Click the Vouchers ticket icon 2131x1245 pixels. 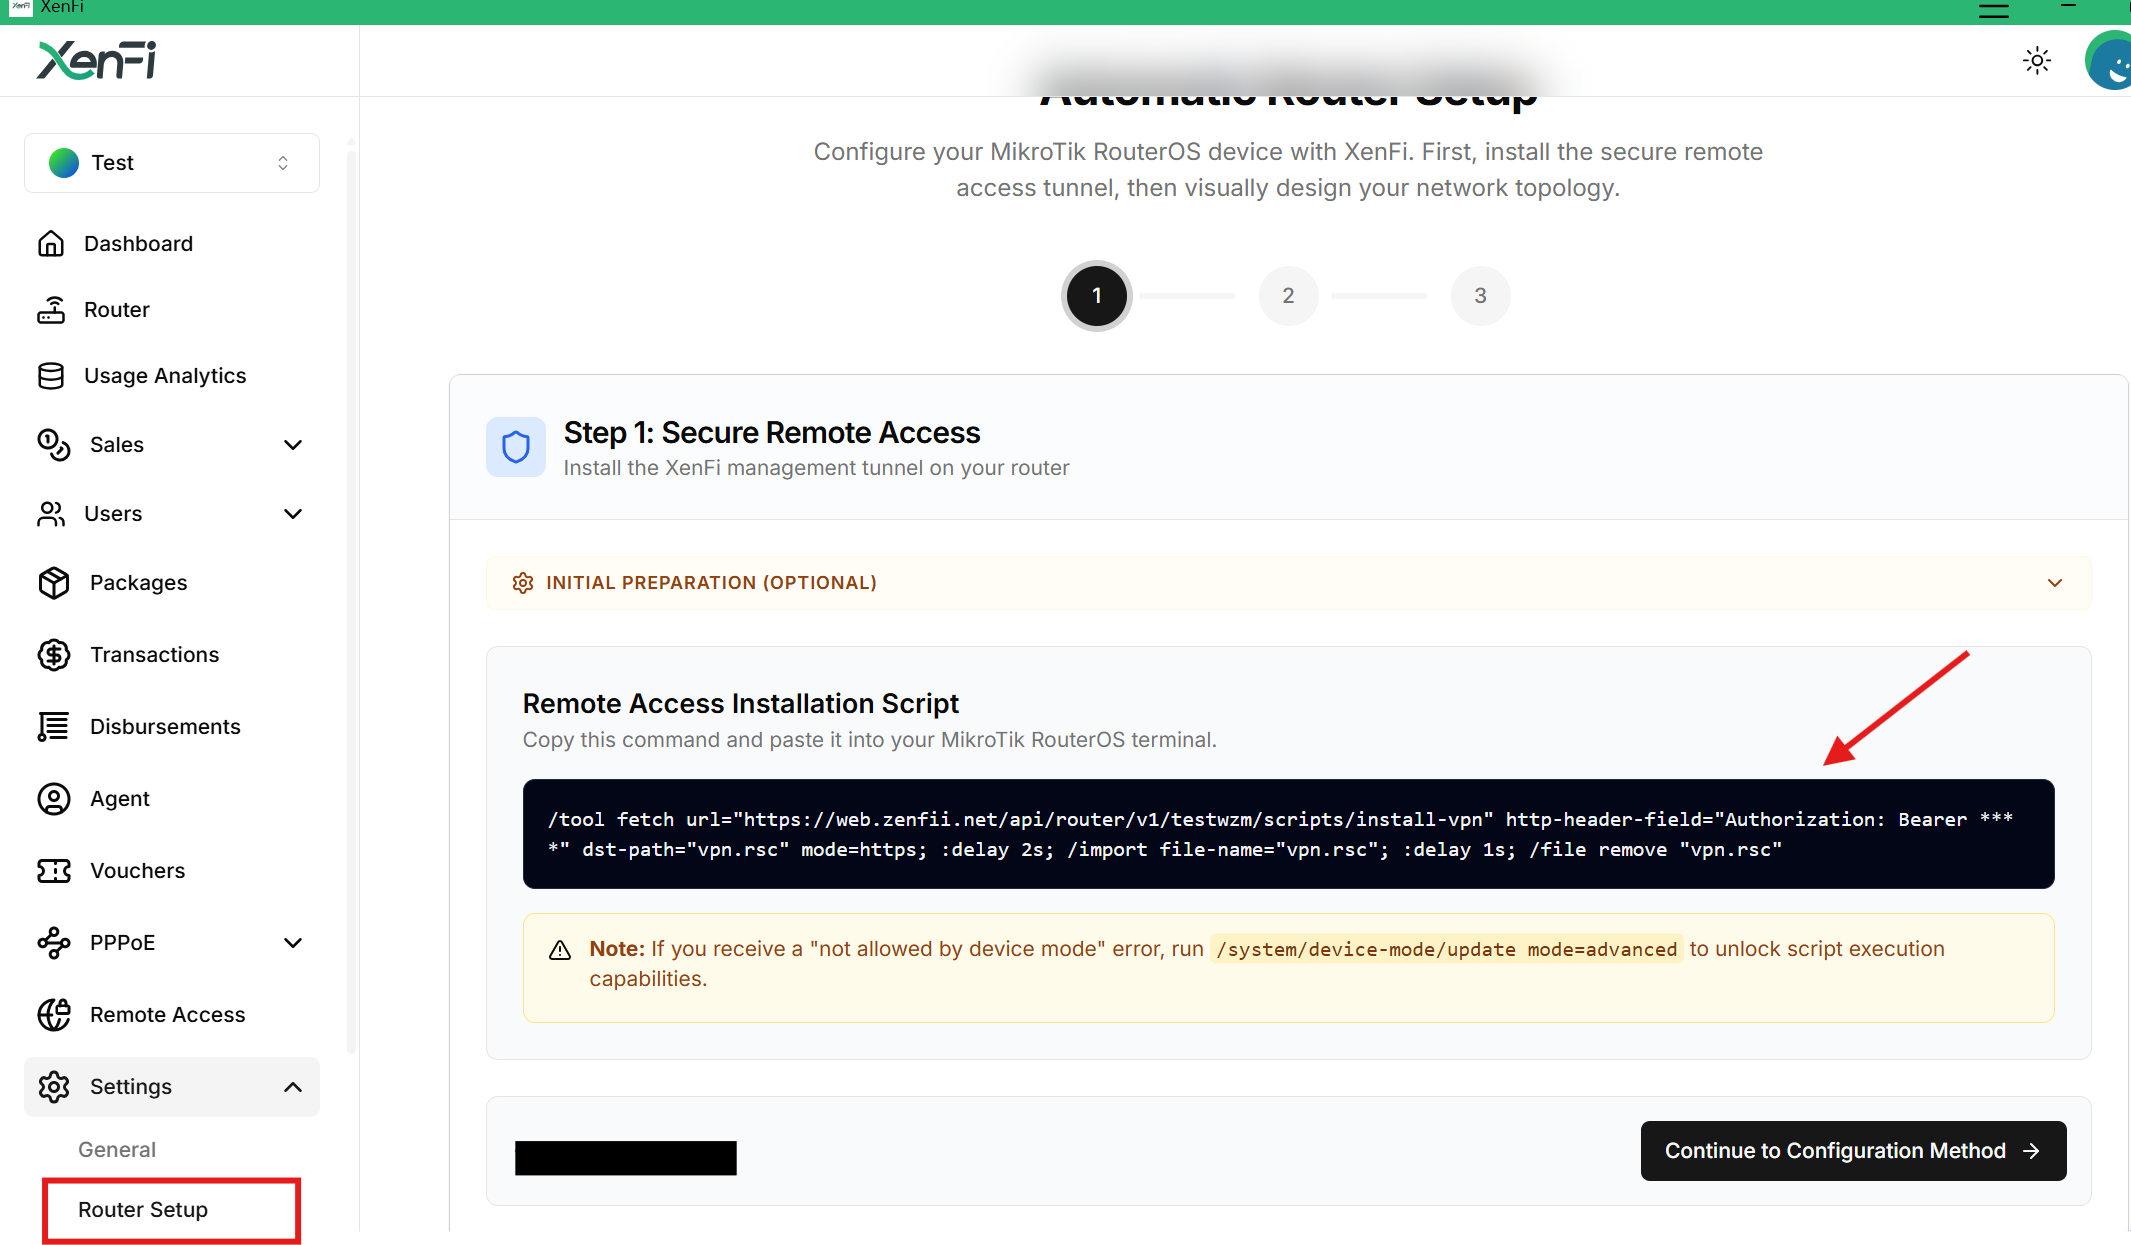pos(54,871)
